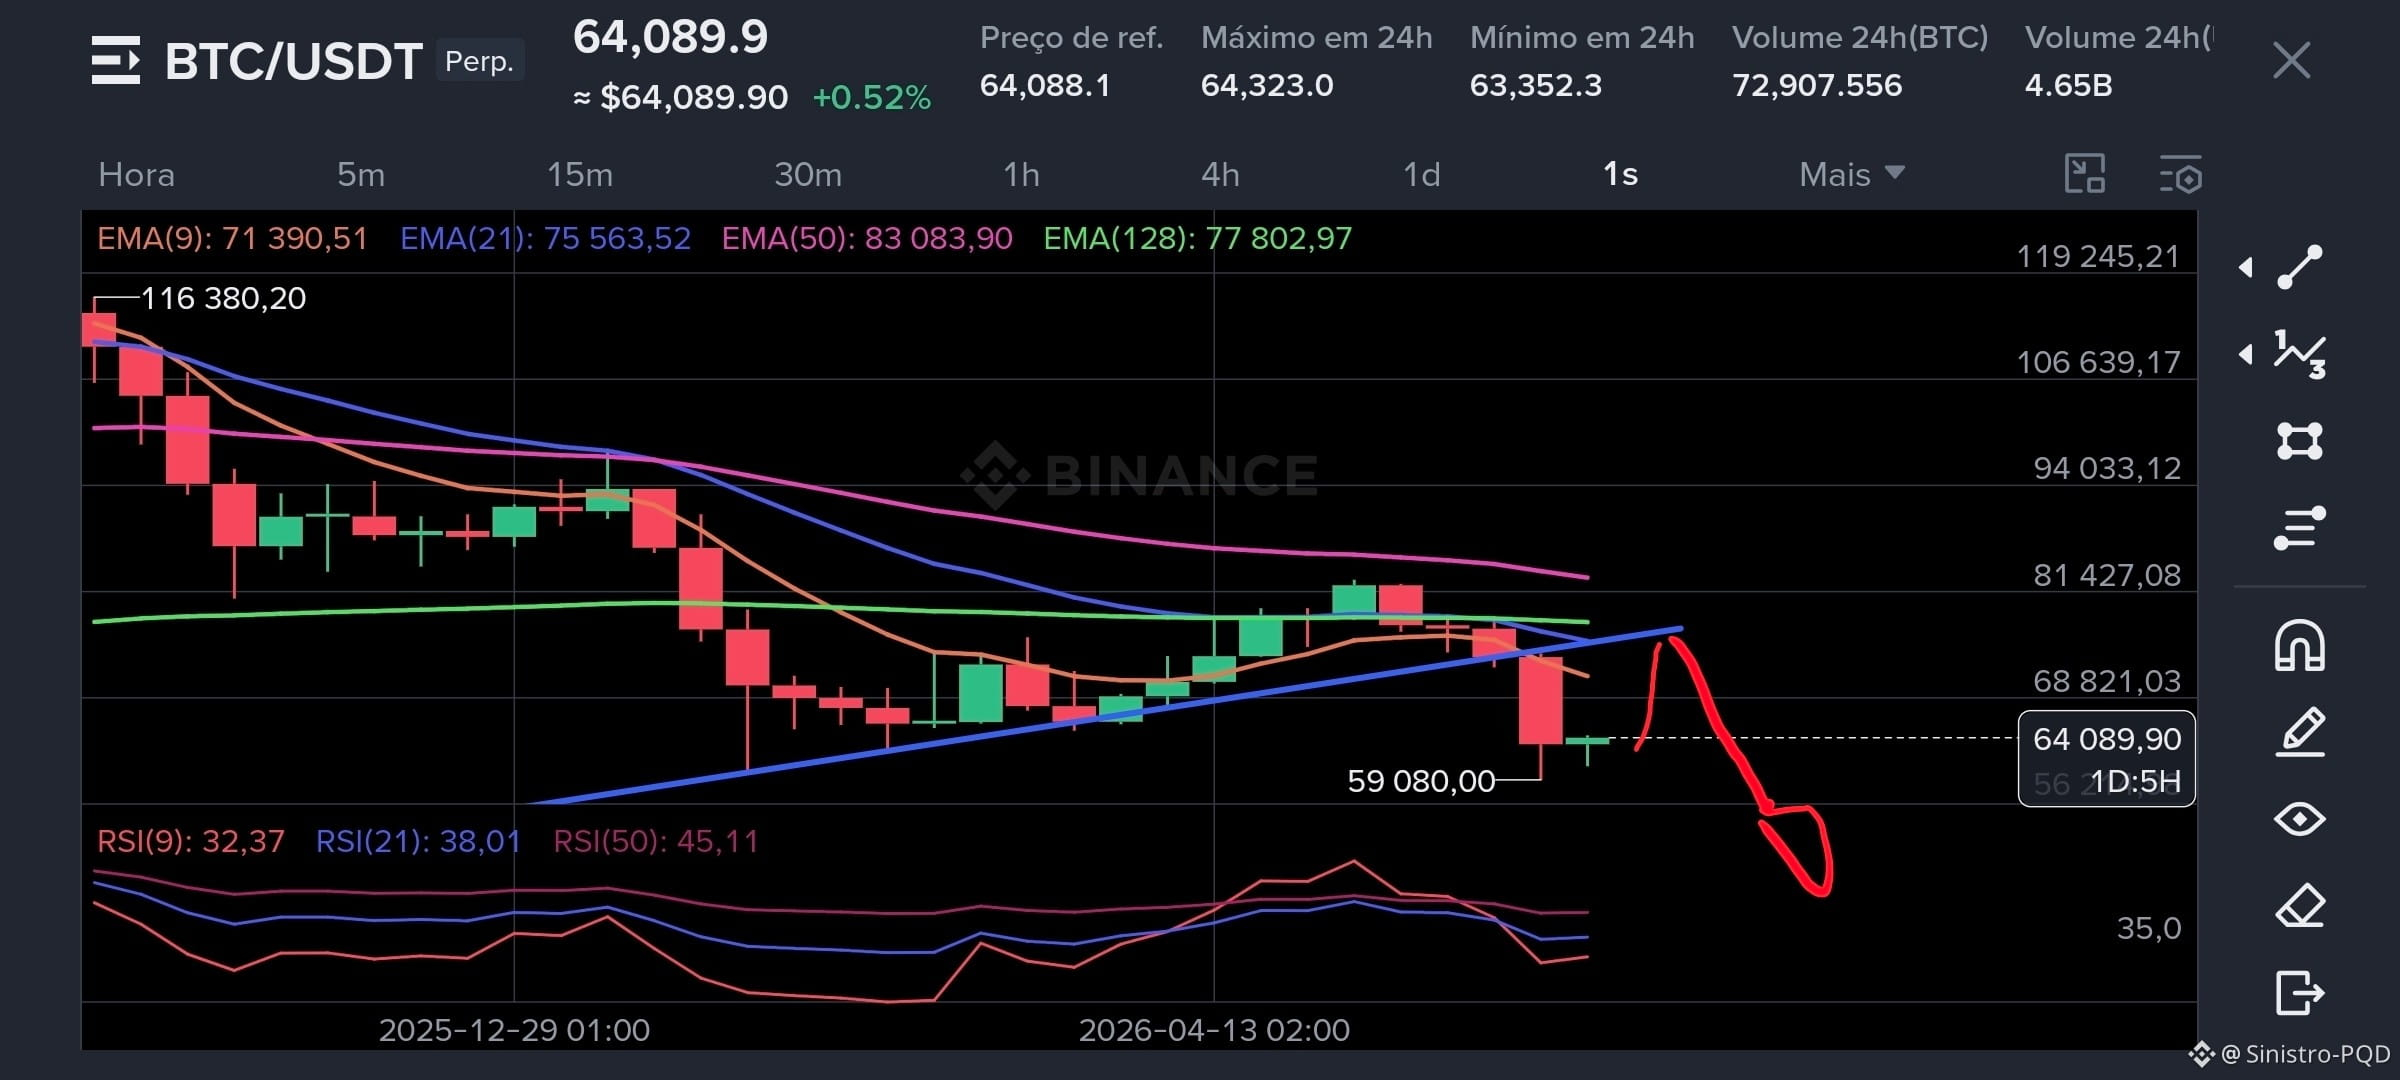Select the 1-2-3 wave pattern tool
The width and height of the screenshot is (2400, 1080).
pos(2300,354)
